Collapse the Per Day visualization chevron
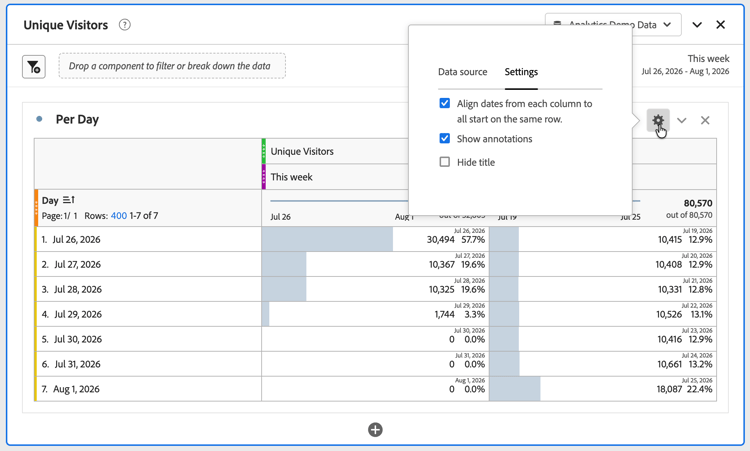 pyautogui.click(x=682, y=120)
